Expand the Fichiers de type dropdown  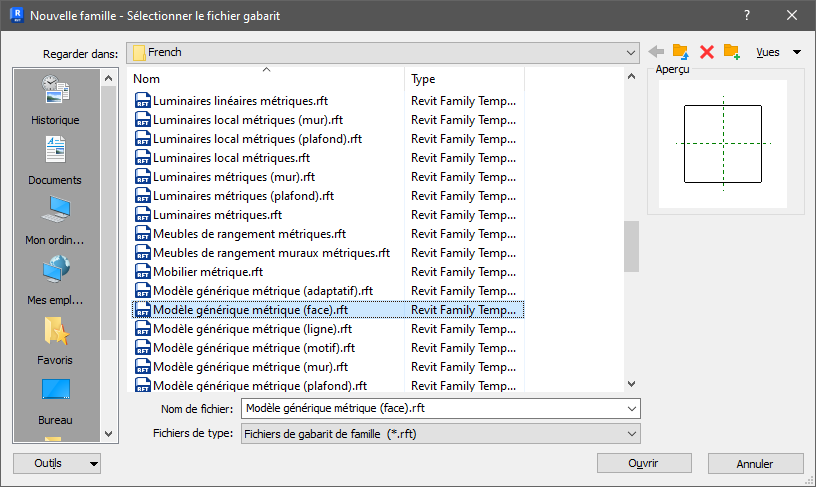[x=632, y=434]
